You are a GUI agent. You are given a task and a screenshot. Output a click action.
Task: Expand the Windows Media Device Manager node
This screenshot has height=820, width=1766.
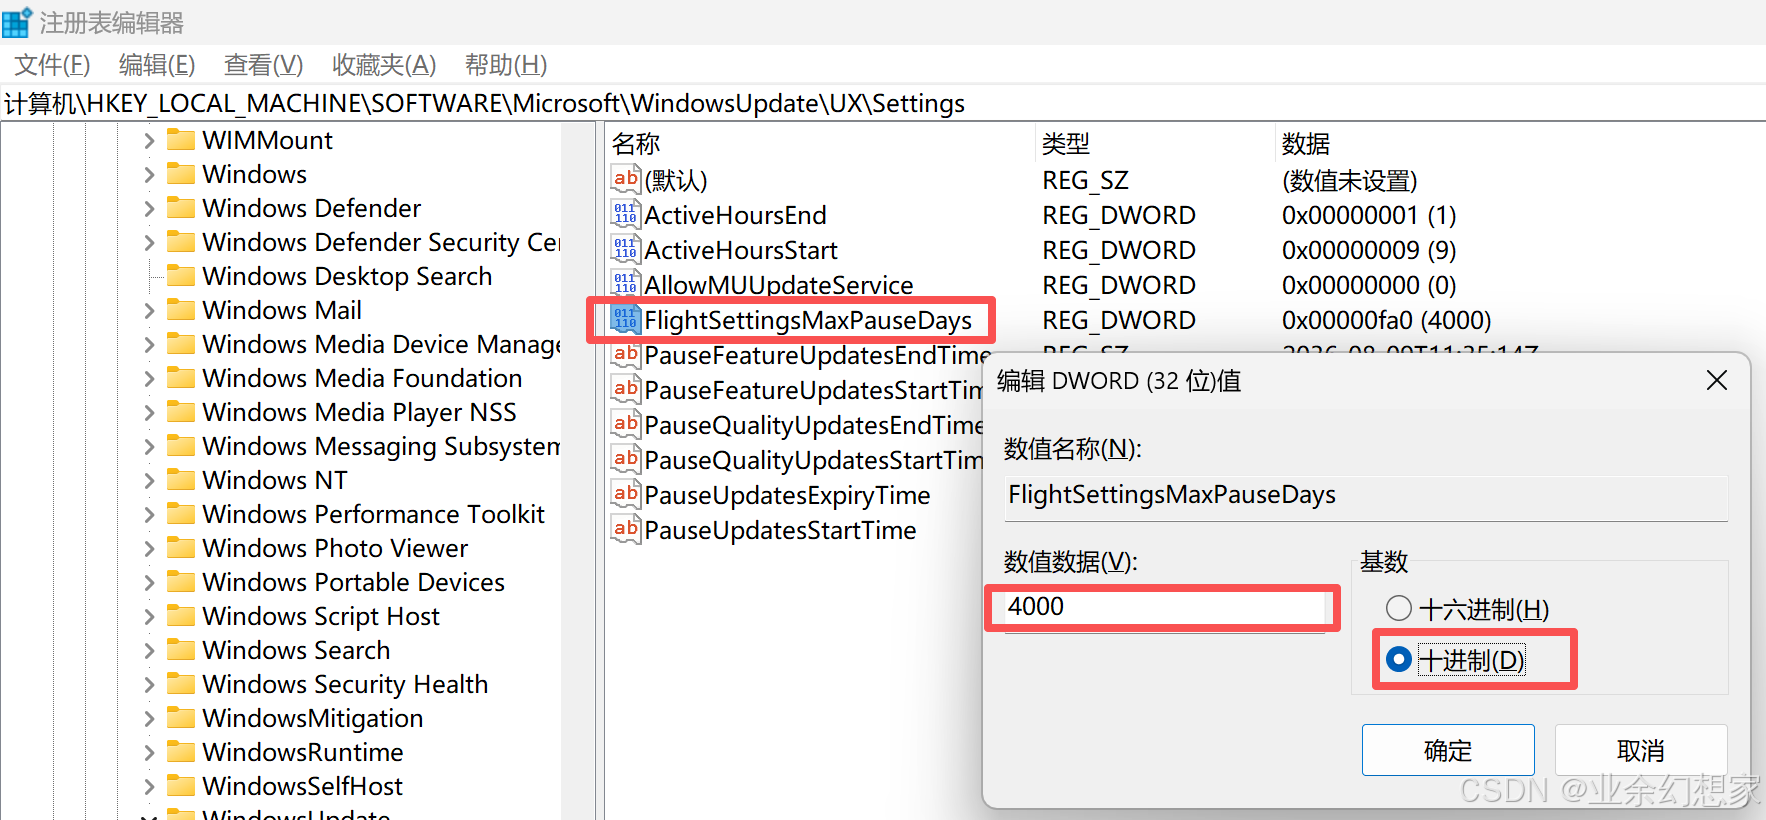click(149, 344)
